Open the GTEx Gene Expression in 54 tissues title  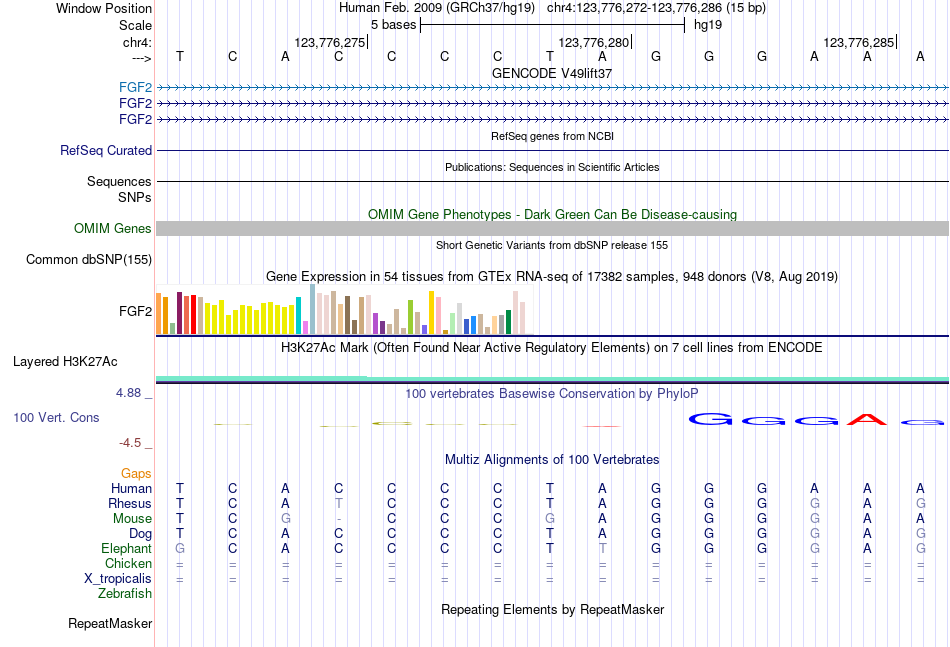[x=552, y=277]
